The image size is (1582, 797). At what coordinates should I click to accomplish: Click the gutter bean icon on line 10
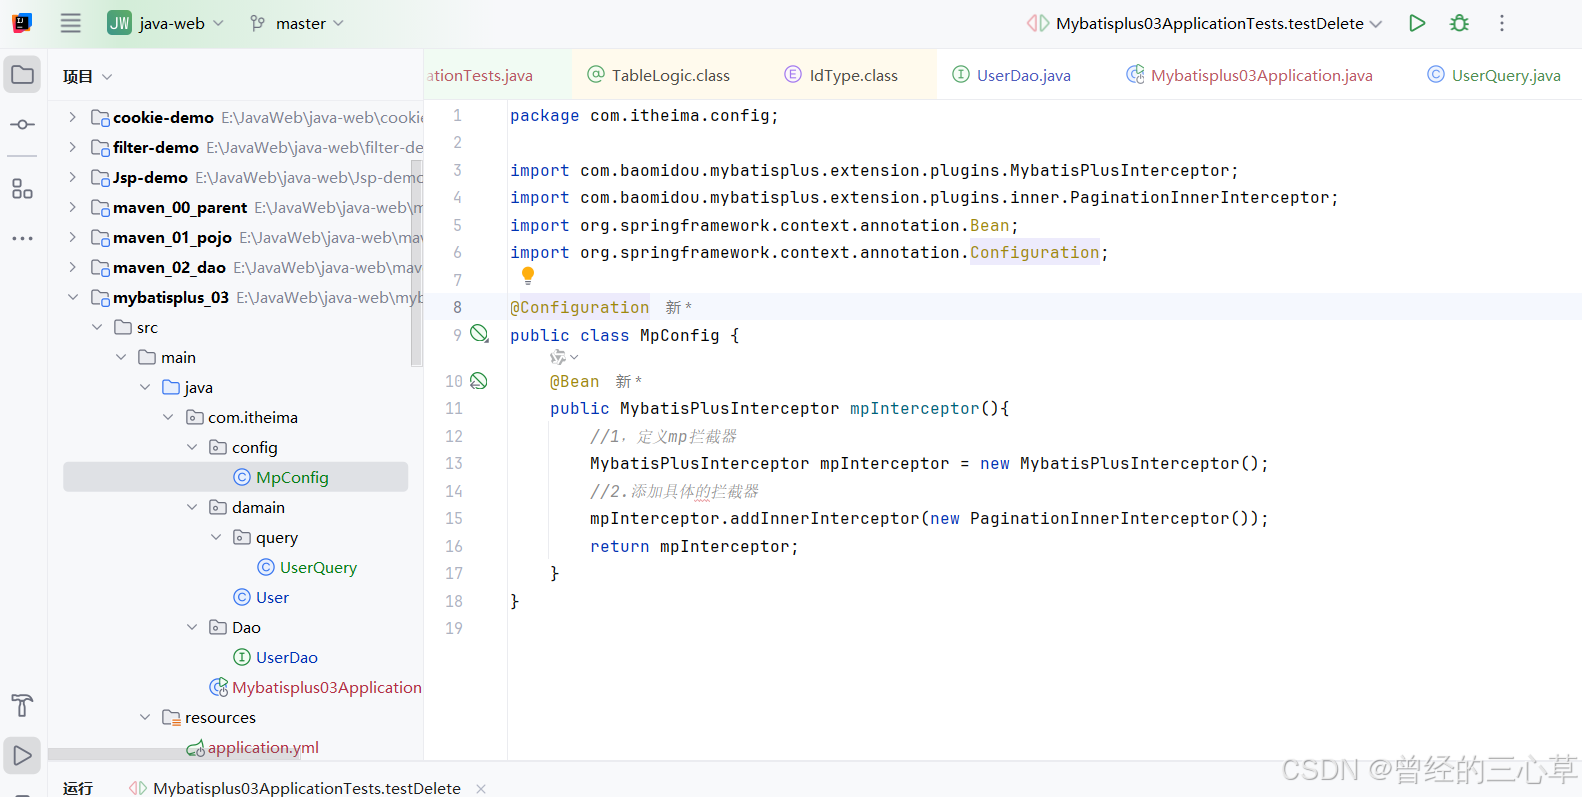point(479,380)
